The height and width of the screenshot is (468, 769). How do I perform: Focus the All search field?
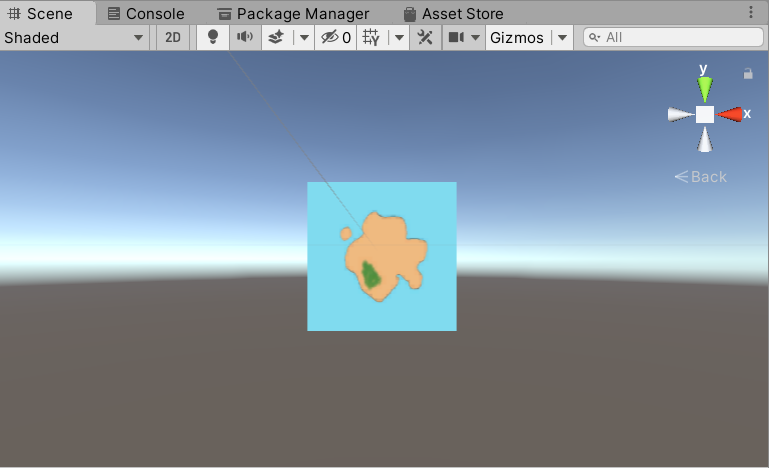point(673,37)
